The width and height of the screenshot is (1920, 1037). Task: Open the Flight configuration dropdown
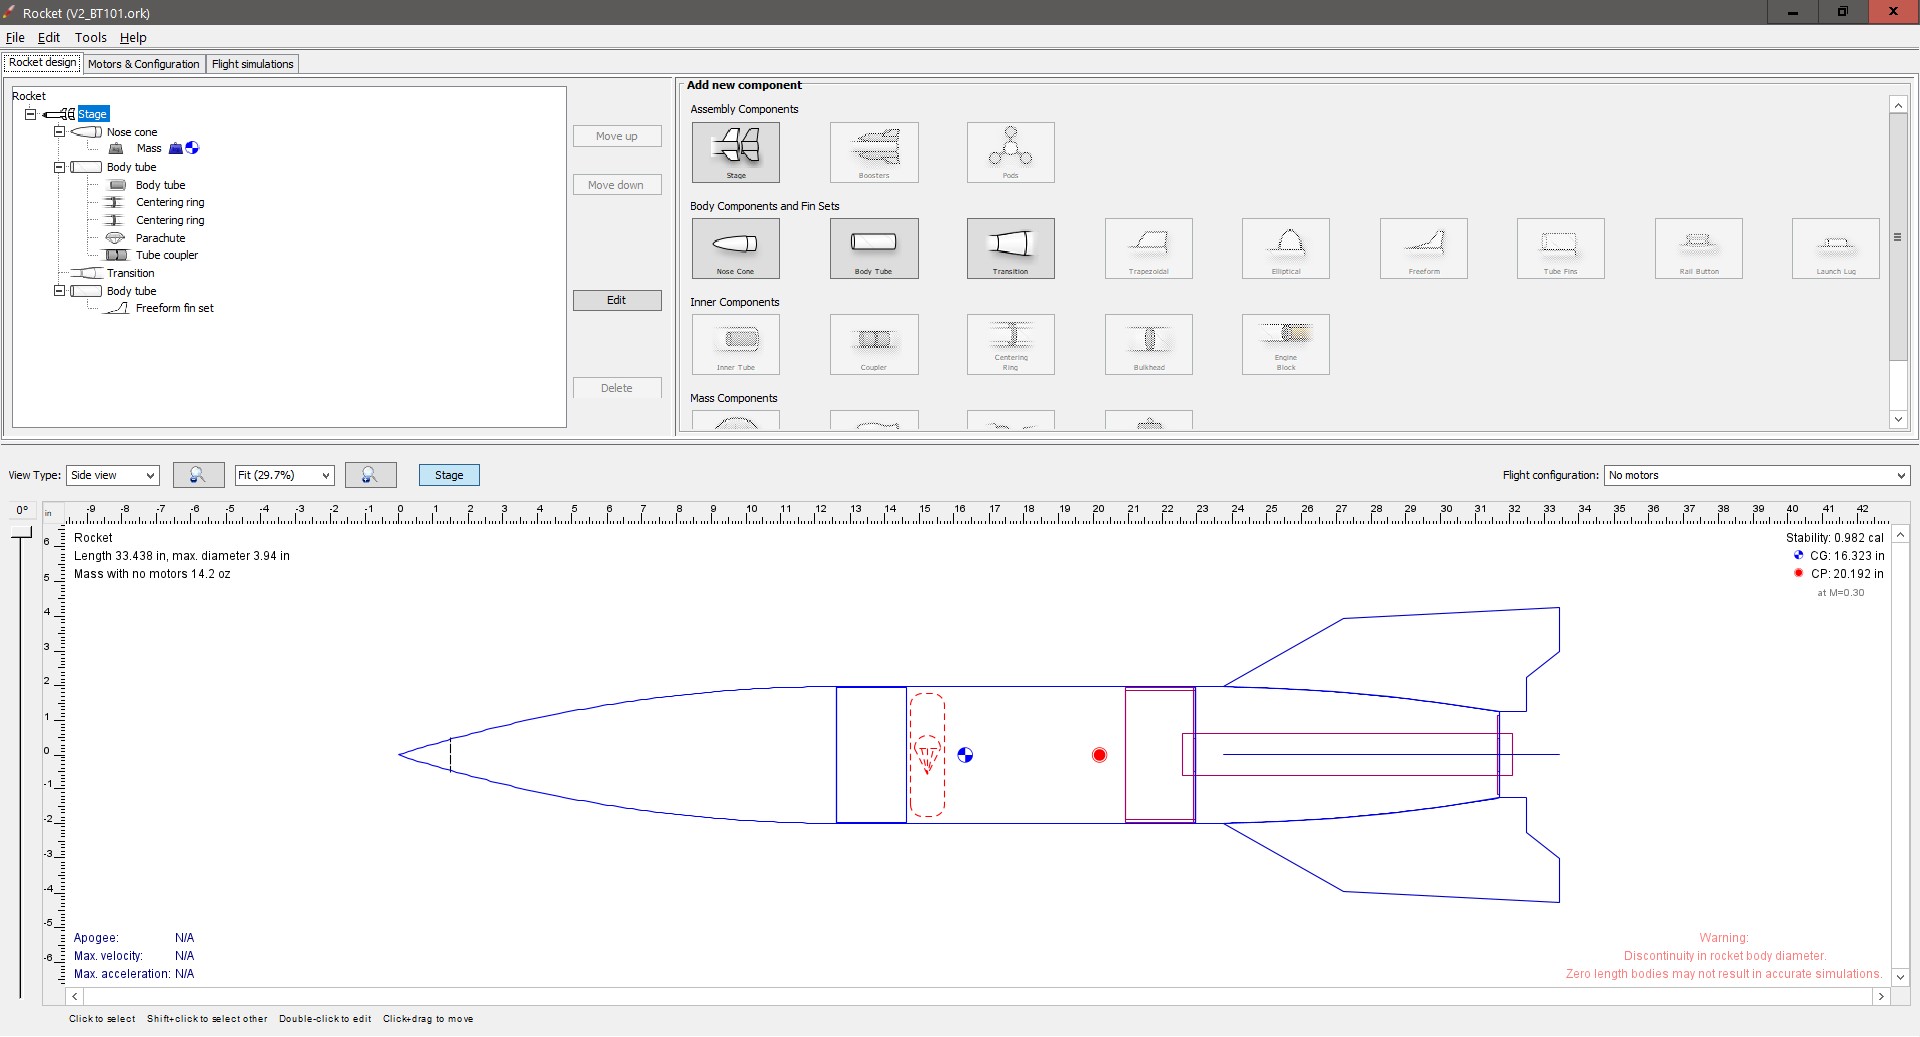[x=1756, y=475]
